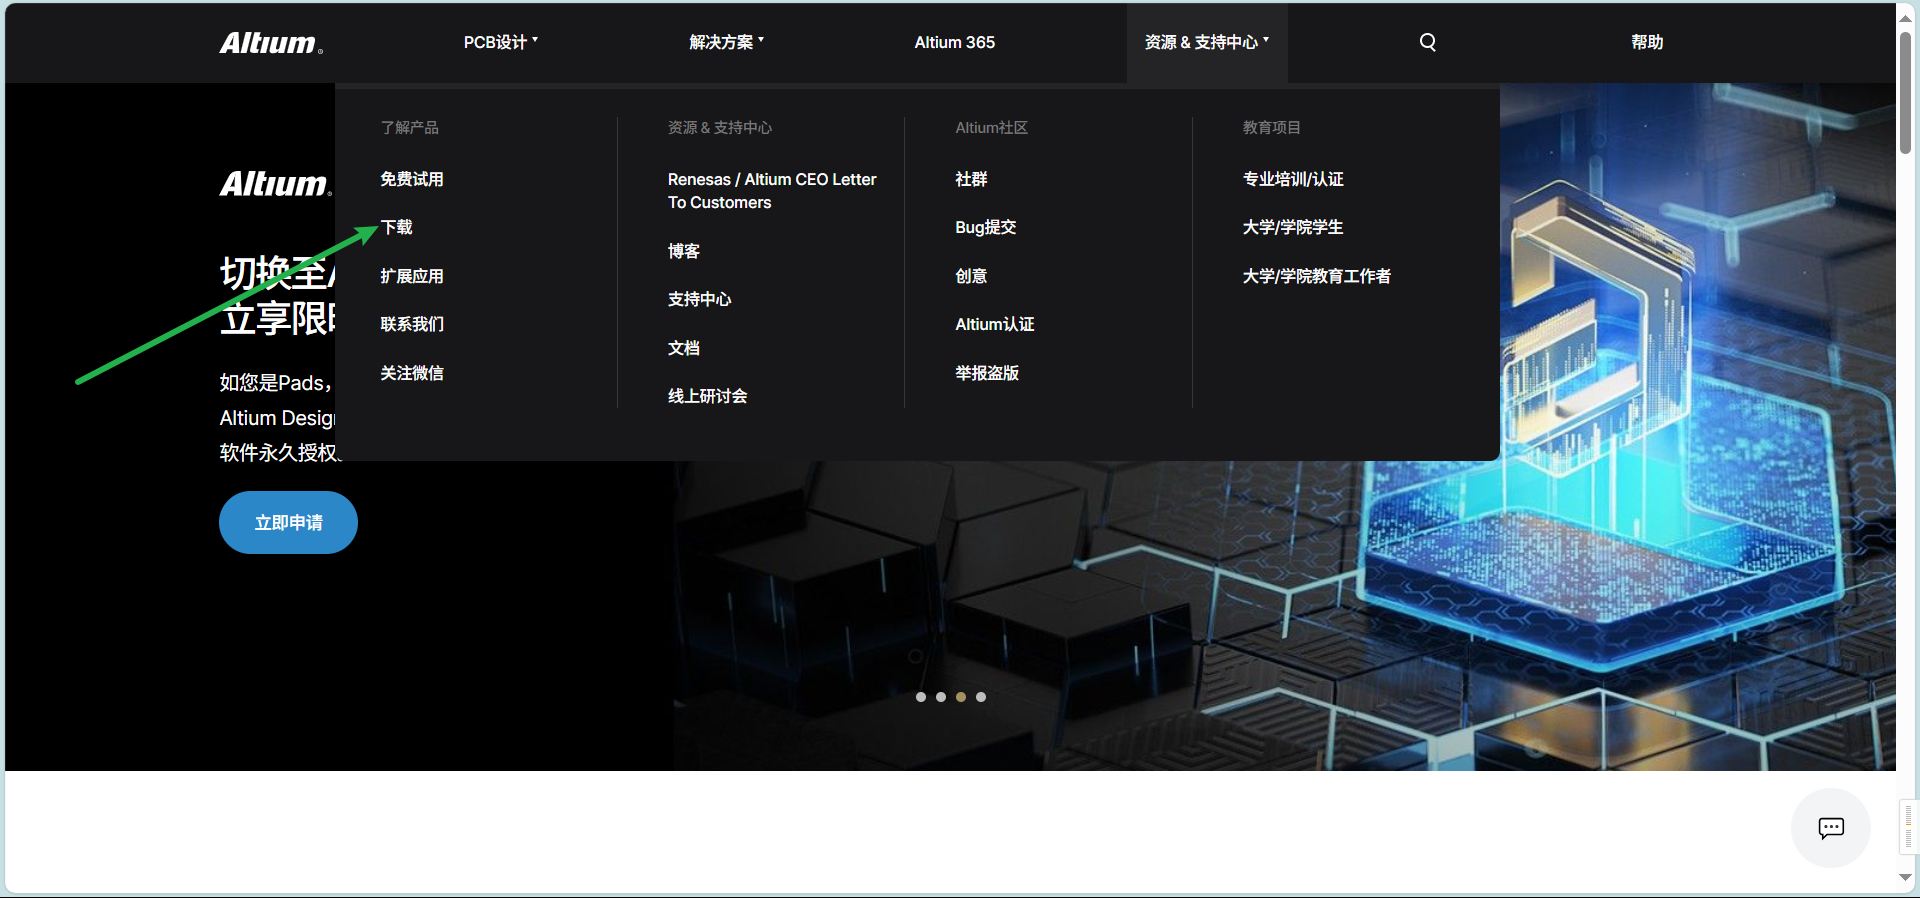
Task: Click the scrollbar down arrow
Action: pyautogui.click(x=1906, y=877)
